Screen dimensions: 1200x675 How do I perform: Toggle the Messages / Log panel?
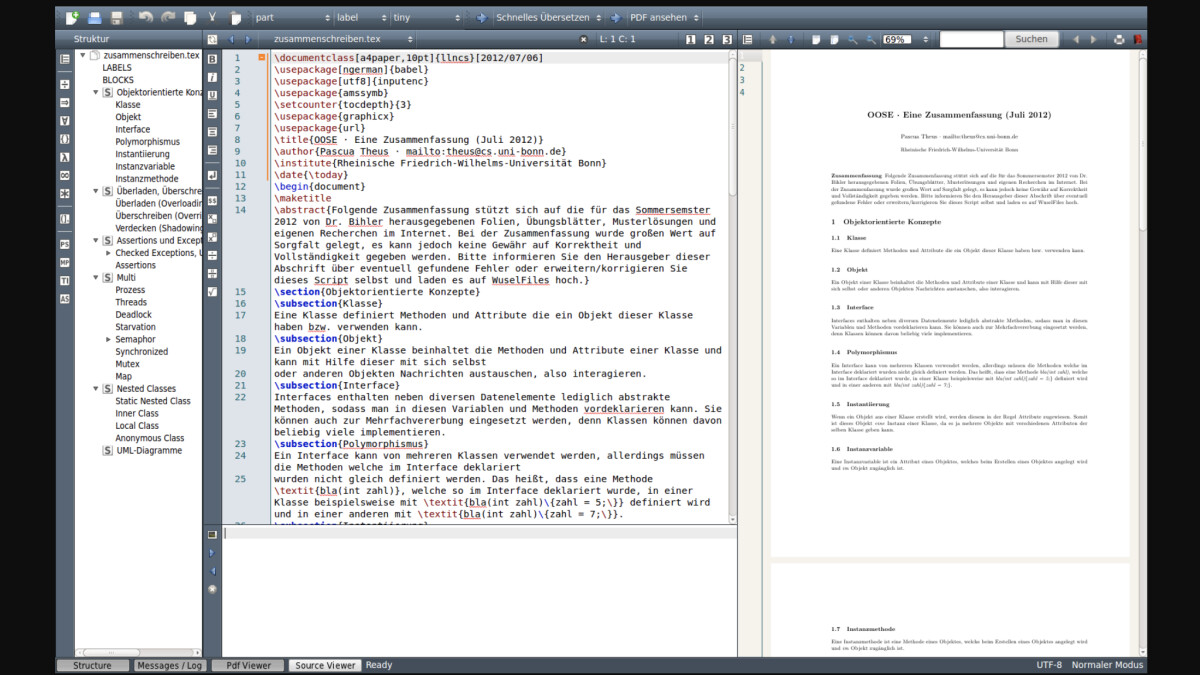[170, 665]
